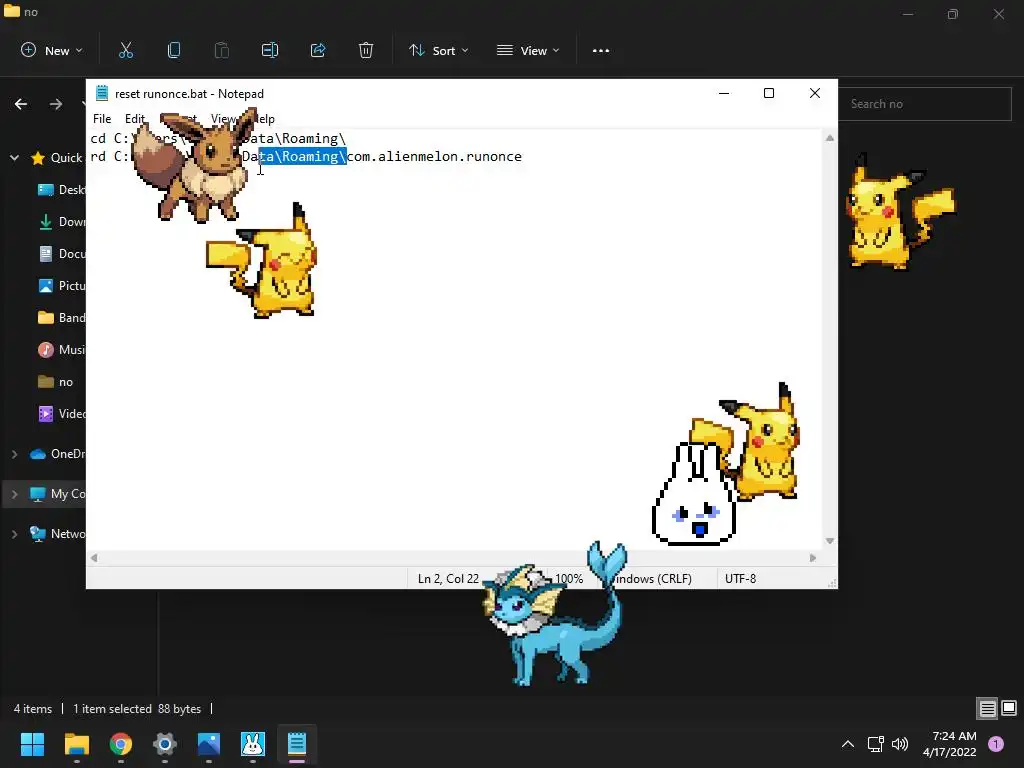Expand the Network tree node

click(14, 534)
